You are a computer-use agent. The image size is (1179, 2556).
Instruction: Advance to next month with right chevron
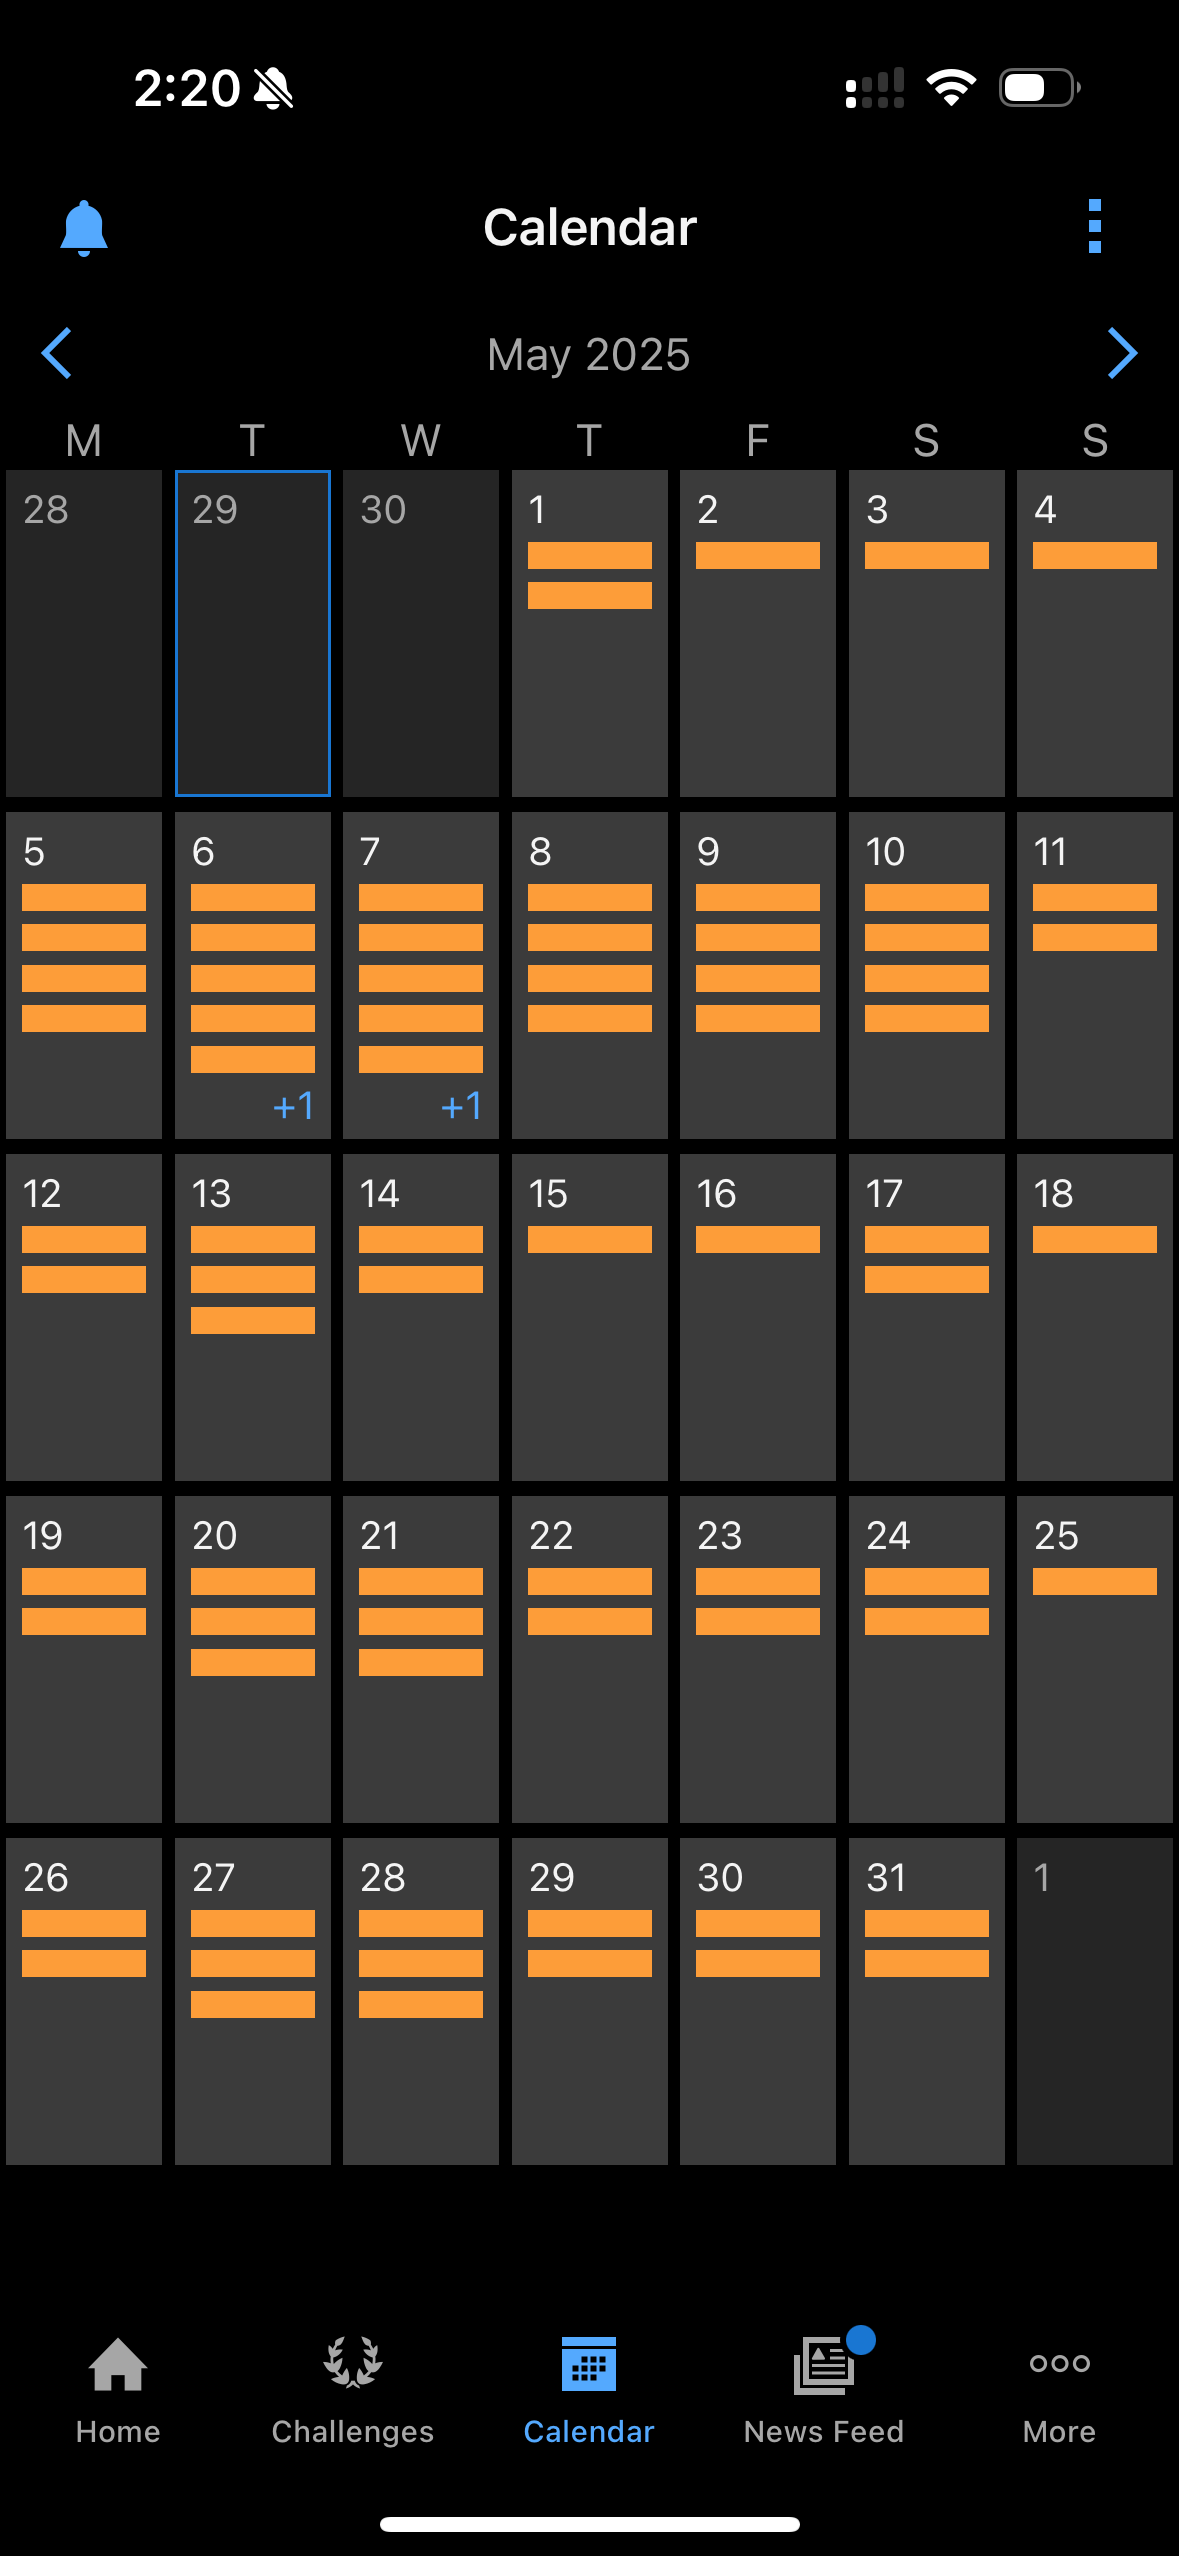pos(1122,353)
